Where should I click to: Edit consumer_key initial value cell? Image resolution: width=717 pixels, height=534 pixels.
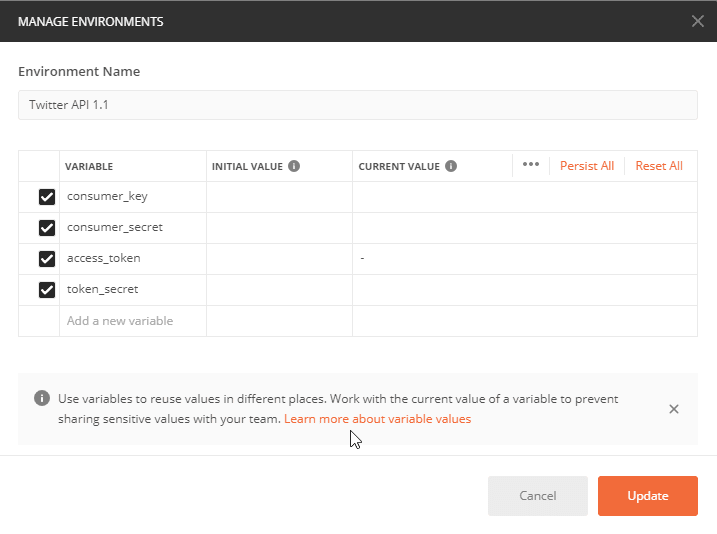pyautogui.click(x=279, y=197)
